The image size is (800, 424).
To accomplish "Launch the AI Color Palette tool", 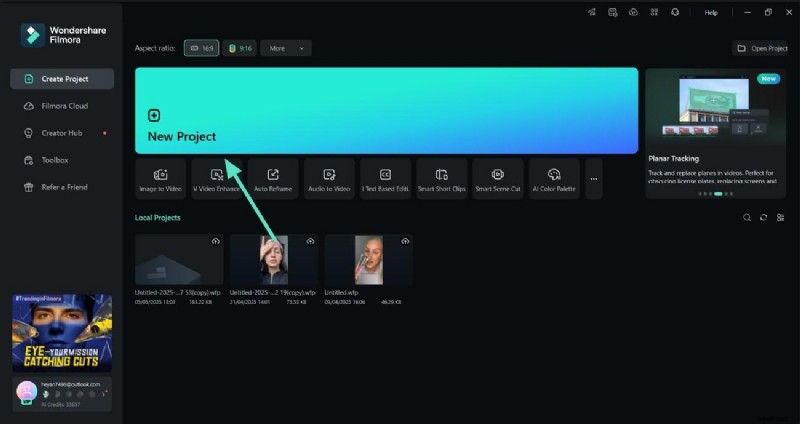I will (x=554, y=179).
